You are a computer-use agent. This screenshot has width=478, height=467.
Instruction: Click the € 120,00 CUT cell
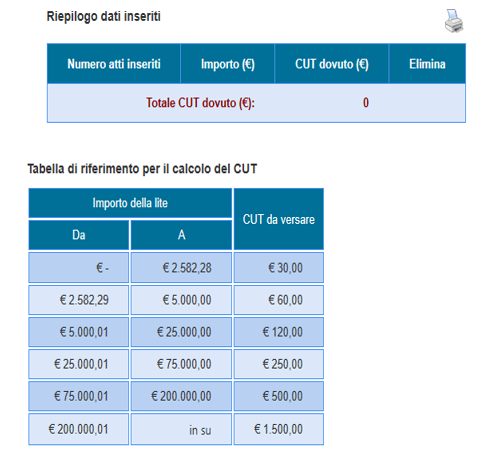tap(279, 332)
